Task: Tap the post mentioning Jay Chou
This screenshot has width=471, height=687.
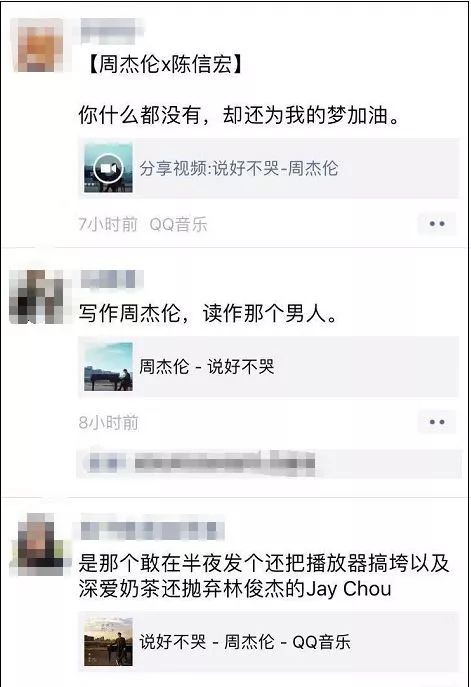Action: tap(264, 576)
